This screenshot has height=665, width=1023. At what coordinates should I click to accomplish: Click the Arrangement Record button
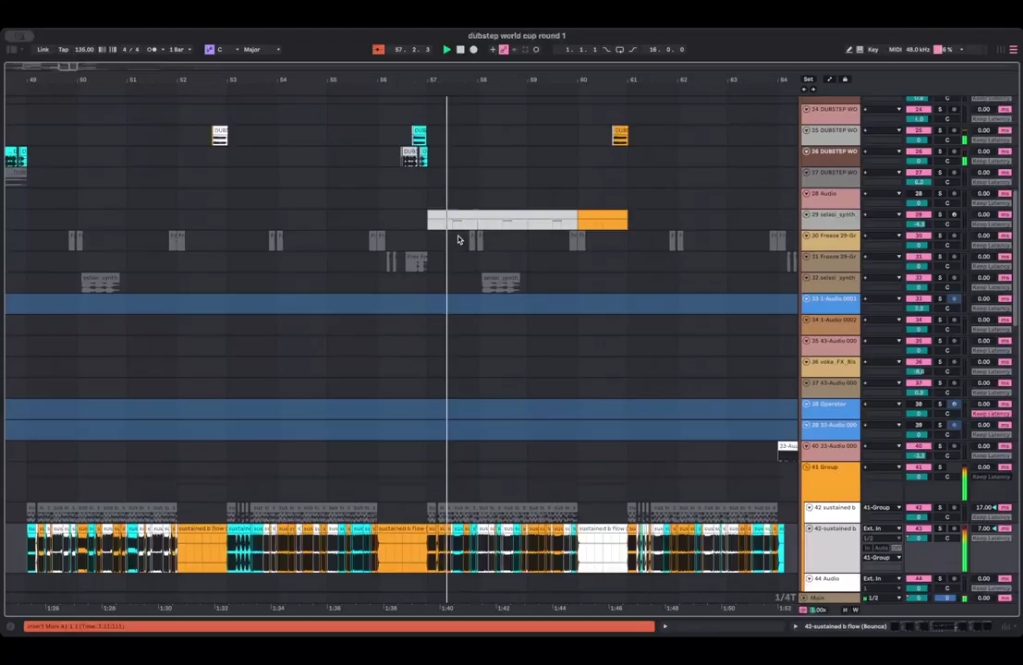point(474,50)
